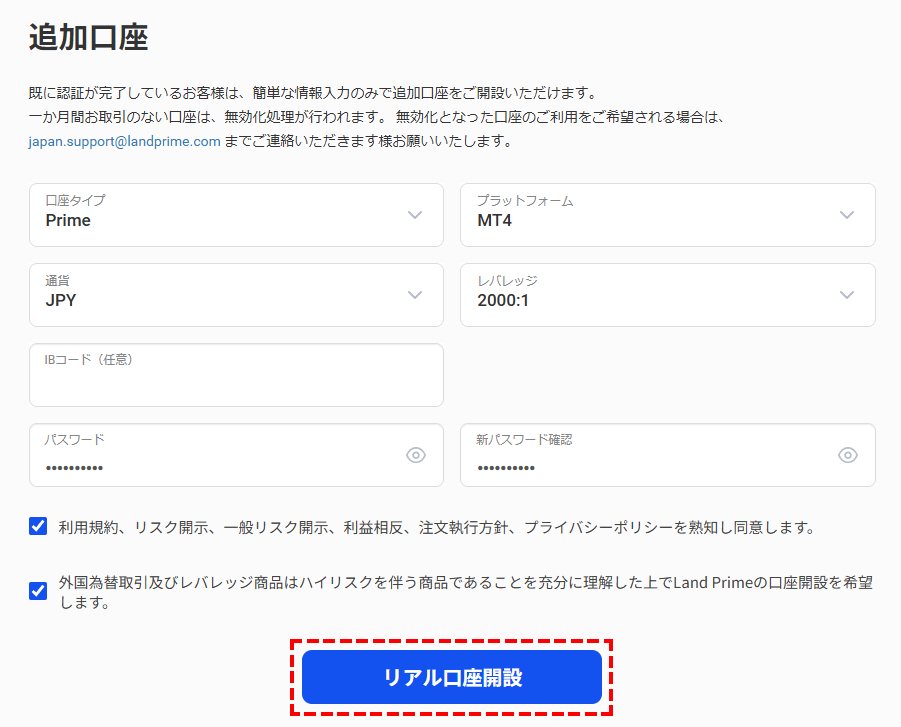Click the chevron arrow in レバレッジ field
The height and width of the screenshot is (727, 901).
click(846, 295)
